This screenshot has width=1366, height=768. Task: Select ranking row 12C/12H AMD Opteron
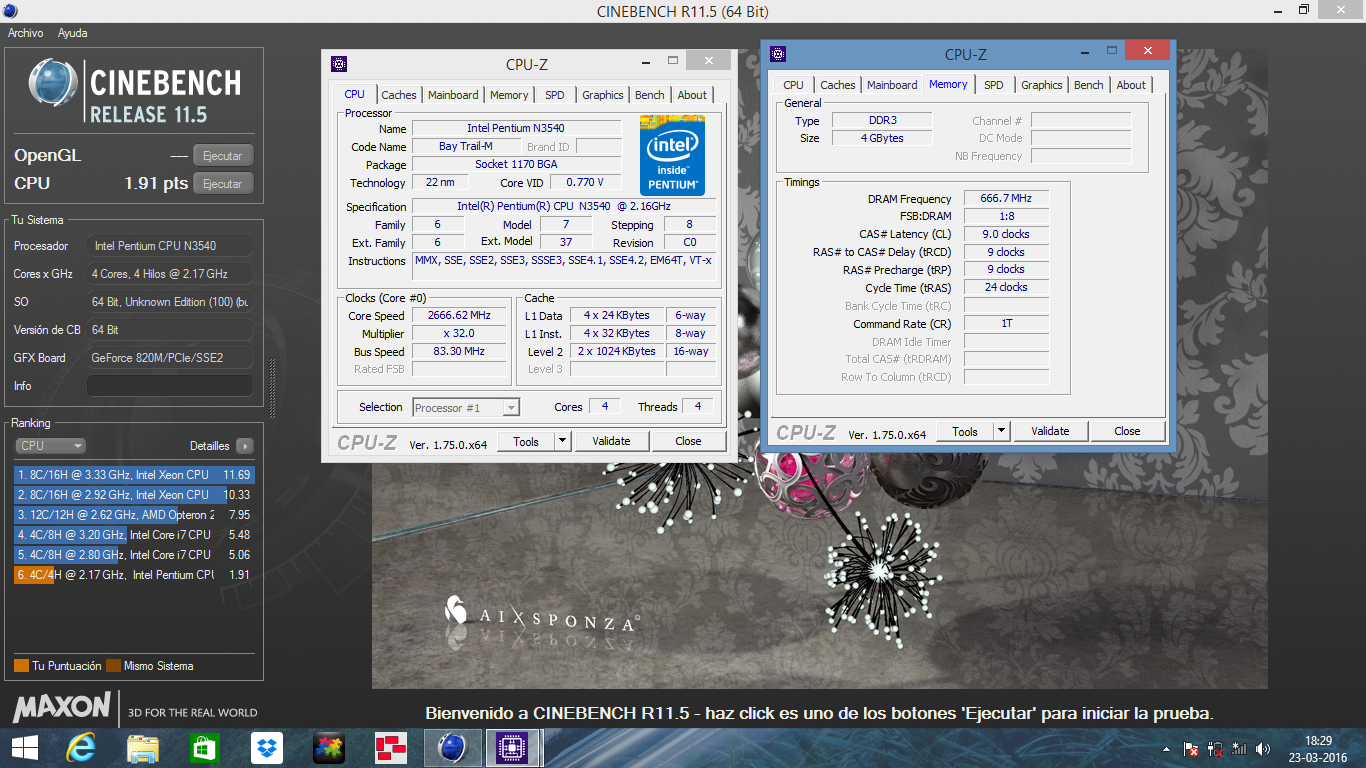click(x=134, y=515)
